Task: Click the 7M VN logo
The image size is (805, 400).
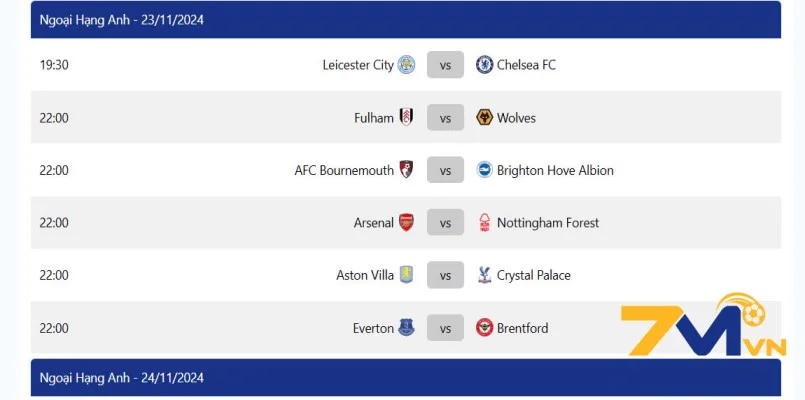Action: 703,327
